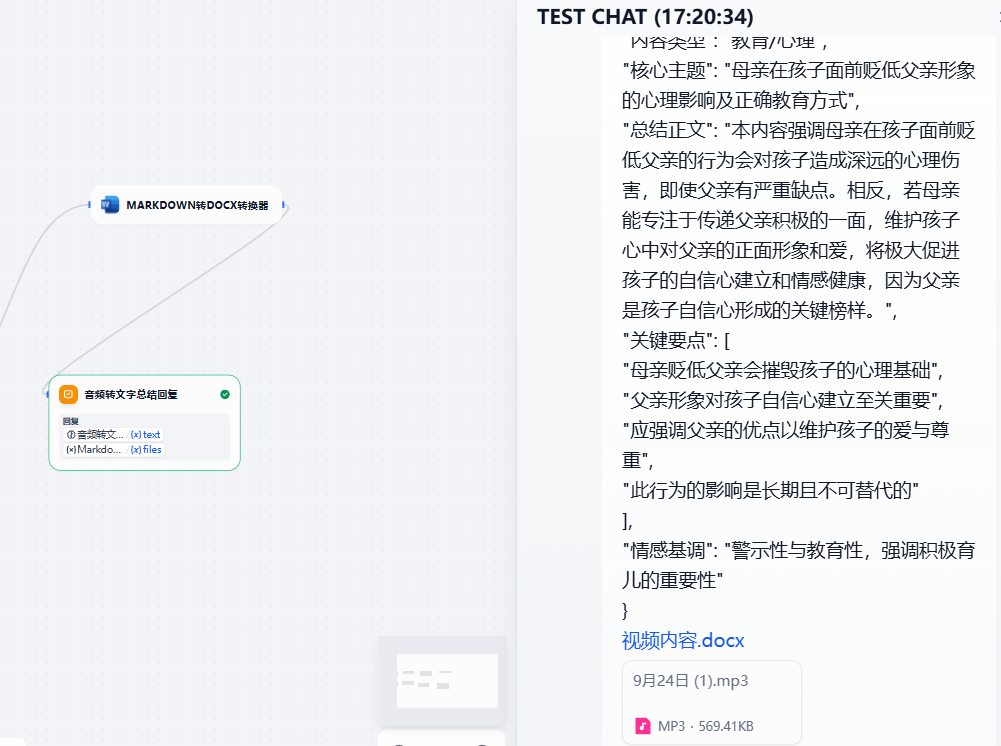Image resolution: width=1001 pixels, height=746 pixels.
Task: Click the pink MP3 file icon
Action: pyautogui.click(x=643, y=726)
